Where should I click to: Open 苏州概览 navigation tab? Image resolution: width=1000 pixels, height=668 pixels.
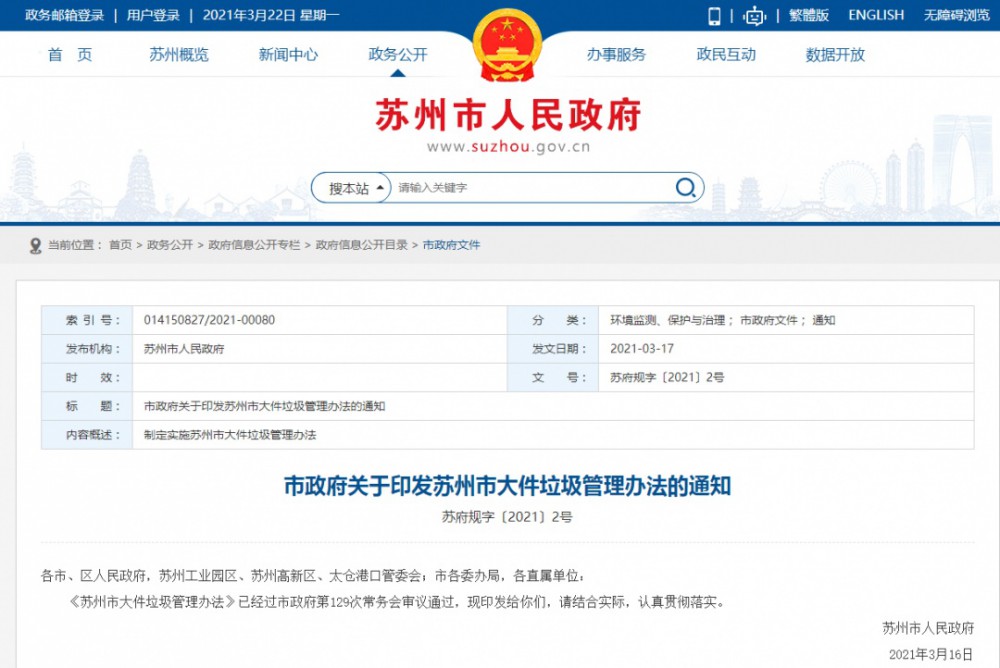pos(179,55)
